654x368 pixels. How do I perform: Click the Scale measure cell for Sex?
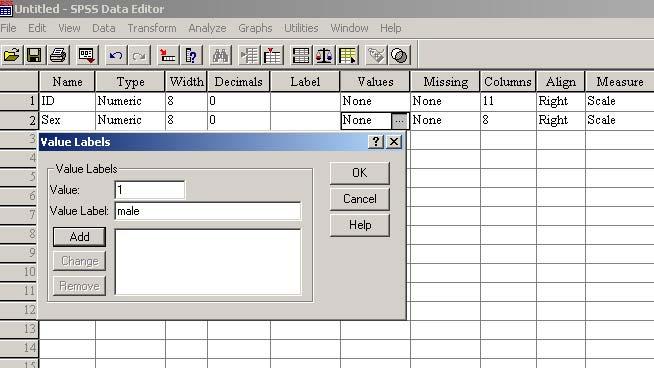click(x=620, y=121)
